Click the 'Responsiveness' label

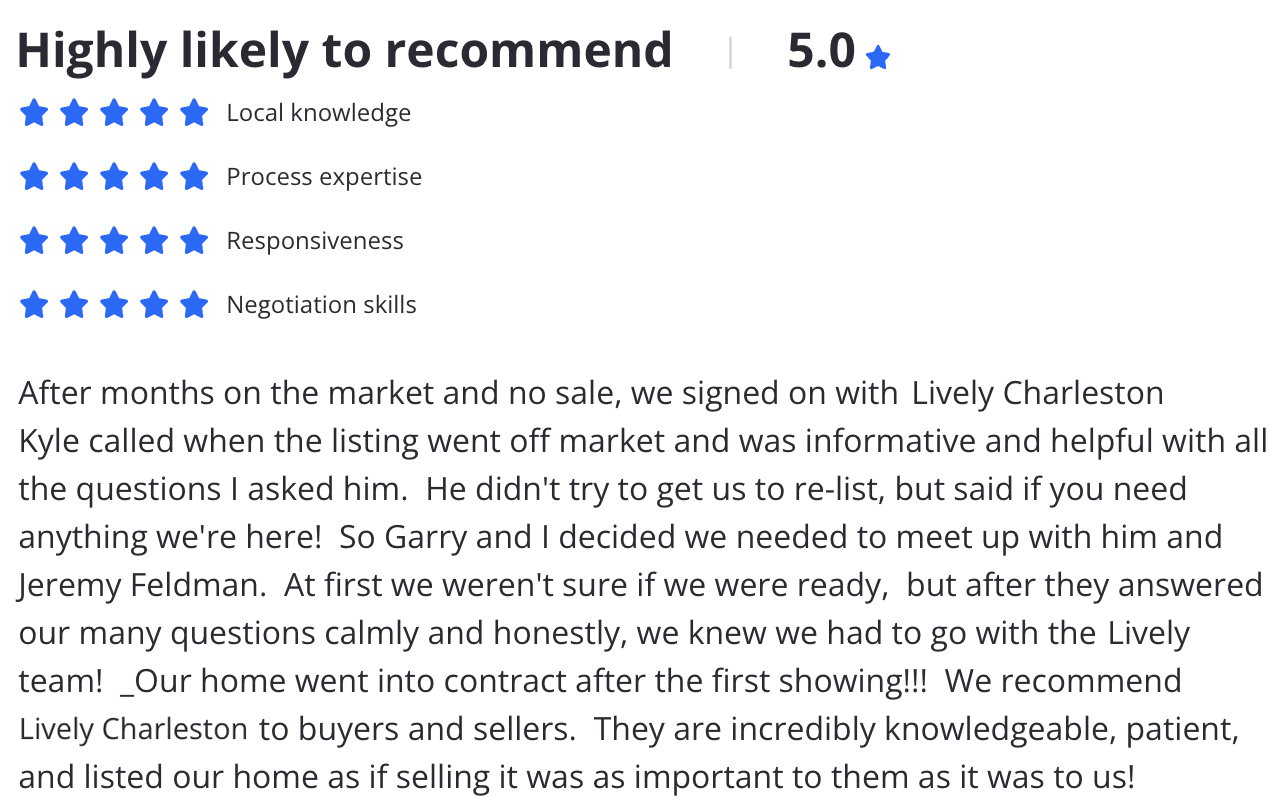(x=315, y=241)
